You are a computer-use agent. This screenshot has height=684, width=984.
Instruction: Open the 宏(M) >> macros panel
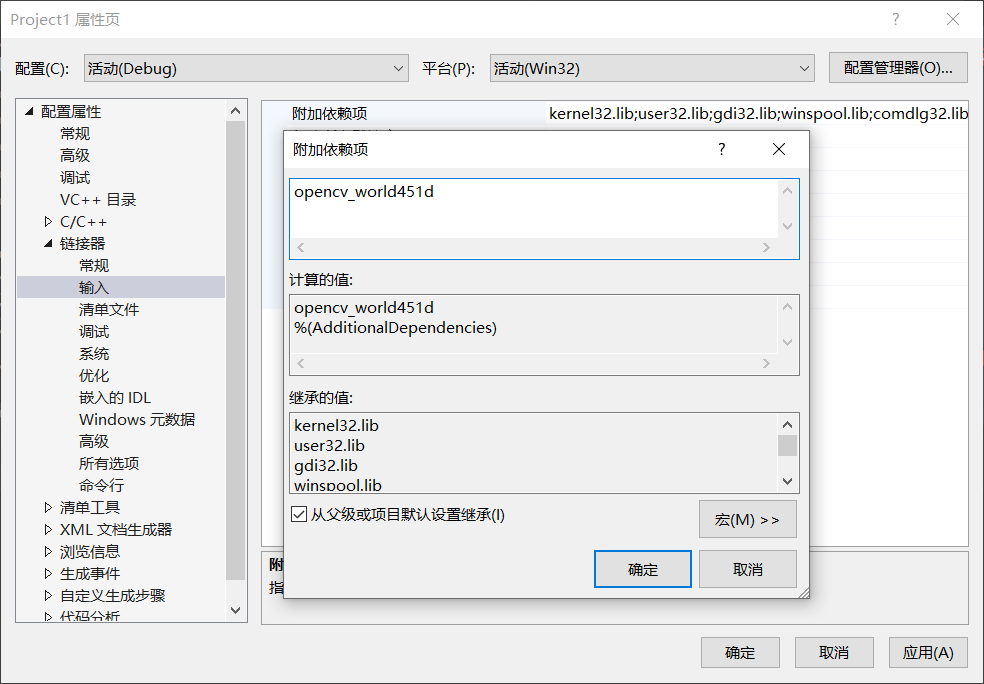point(747,519)
